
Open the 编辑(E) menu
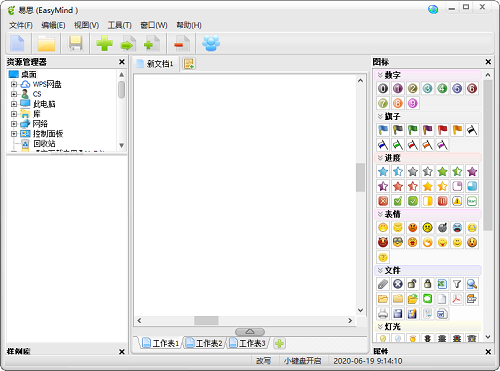[53, 25]
